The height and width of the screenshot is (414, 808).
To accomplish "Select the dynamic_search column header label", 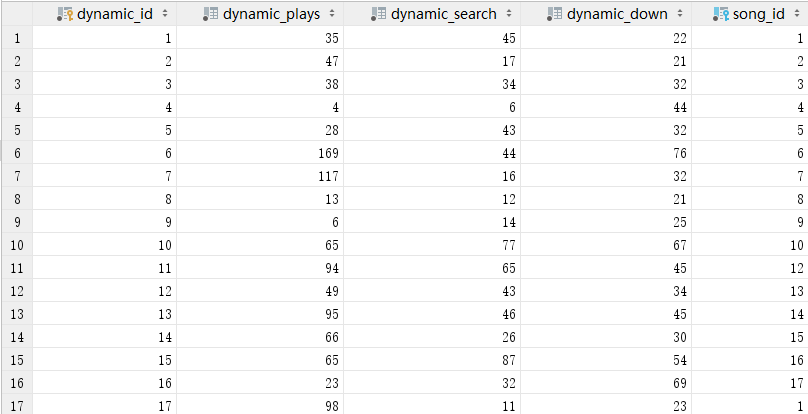I will [x=441, y=15].
